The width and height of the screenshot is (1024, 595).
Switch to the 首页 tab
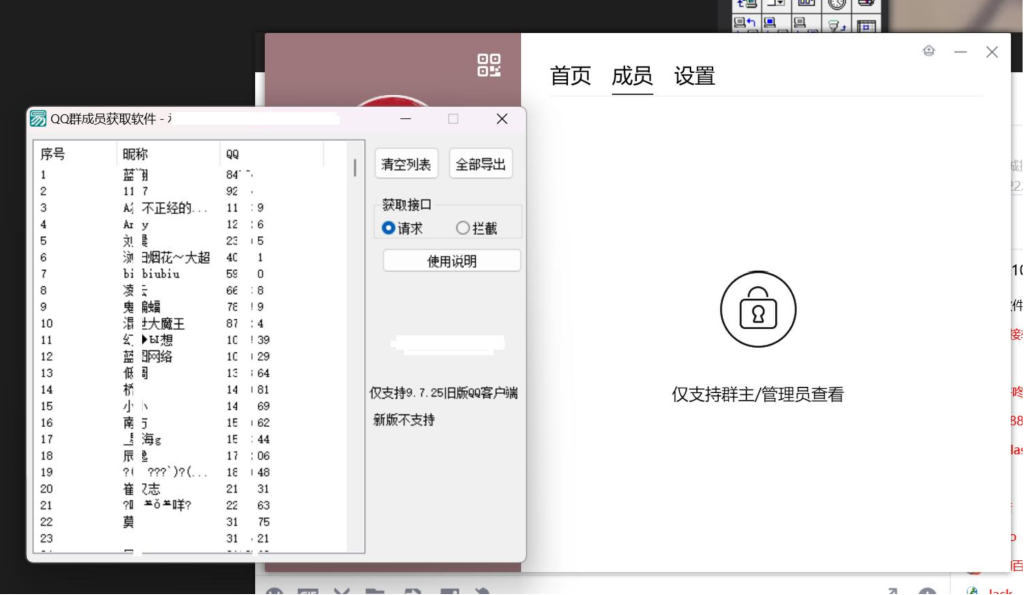coord(571,76)
